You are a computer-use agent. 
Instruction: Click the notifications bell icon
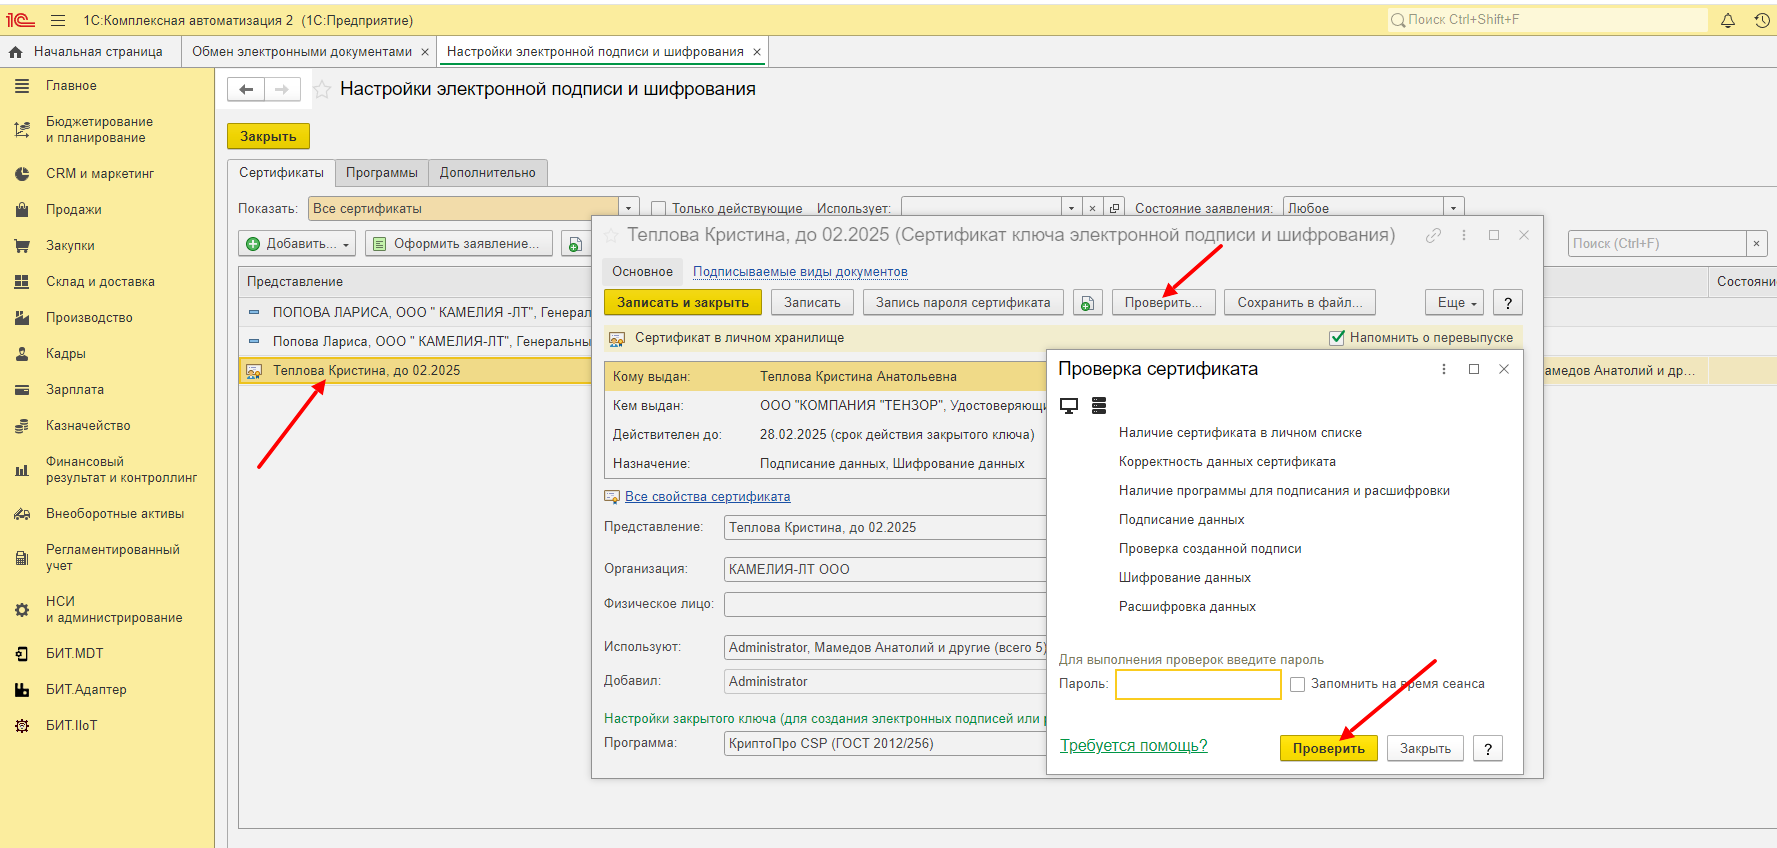1727,20
